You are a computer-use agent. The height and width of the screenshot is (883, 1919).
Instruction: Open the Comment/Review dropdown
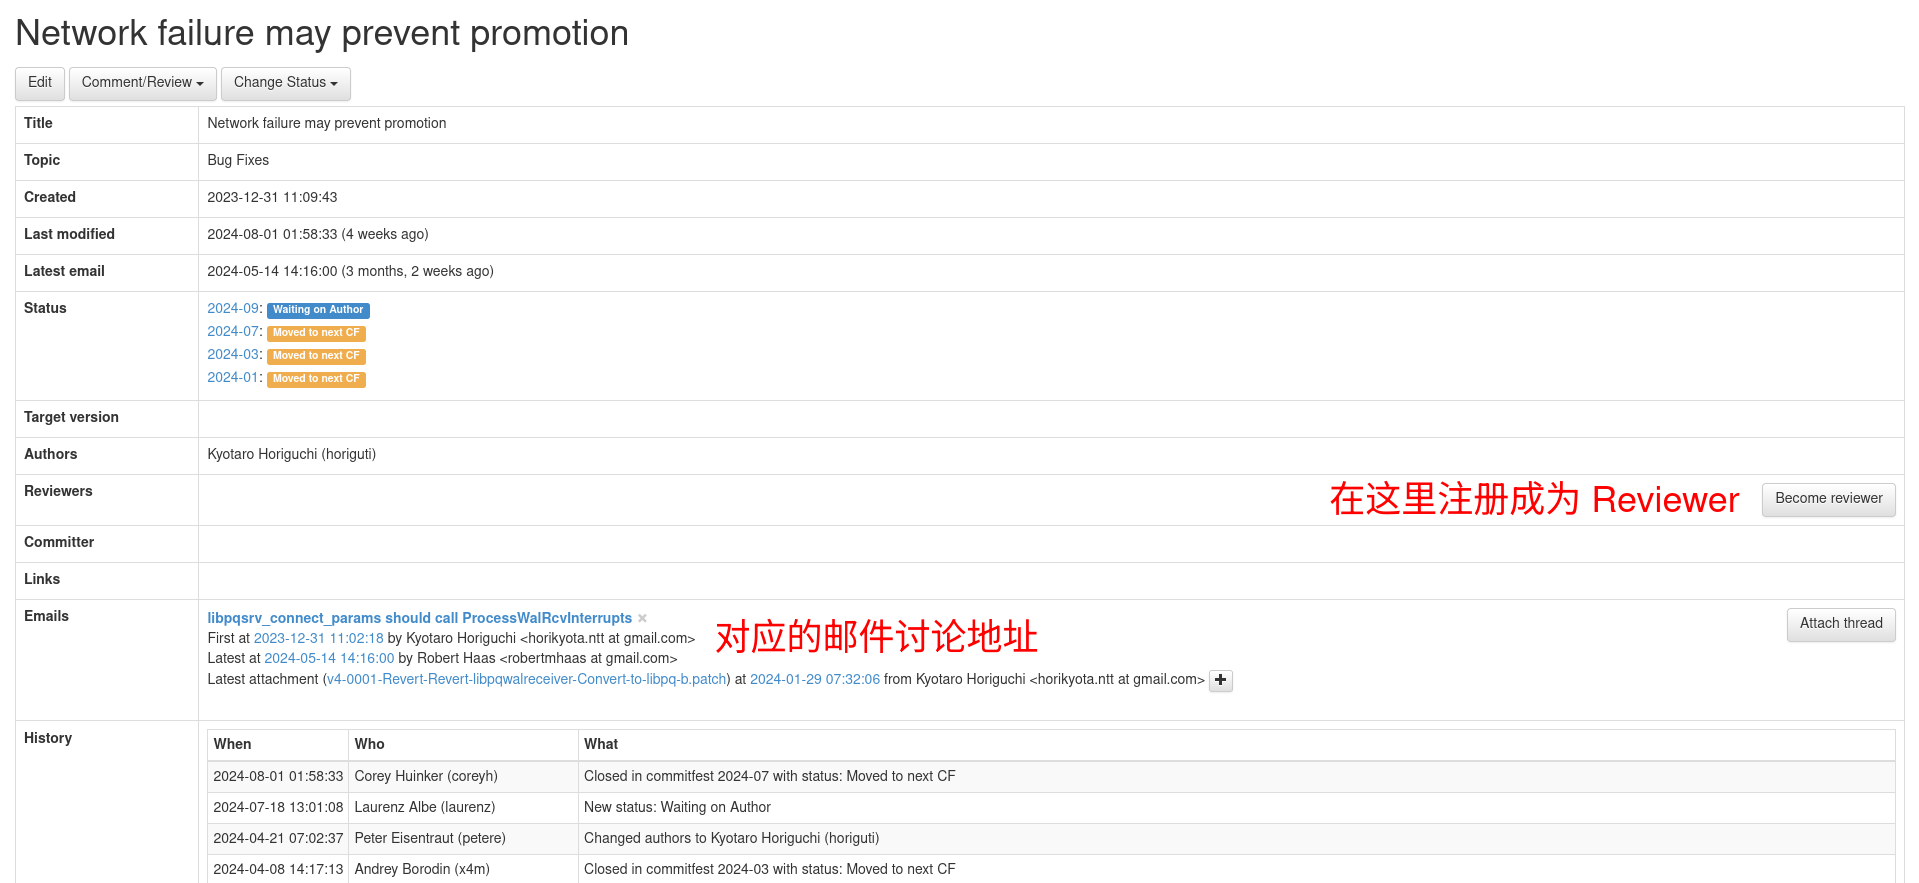point(142,83)
